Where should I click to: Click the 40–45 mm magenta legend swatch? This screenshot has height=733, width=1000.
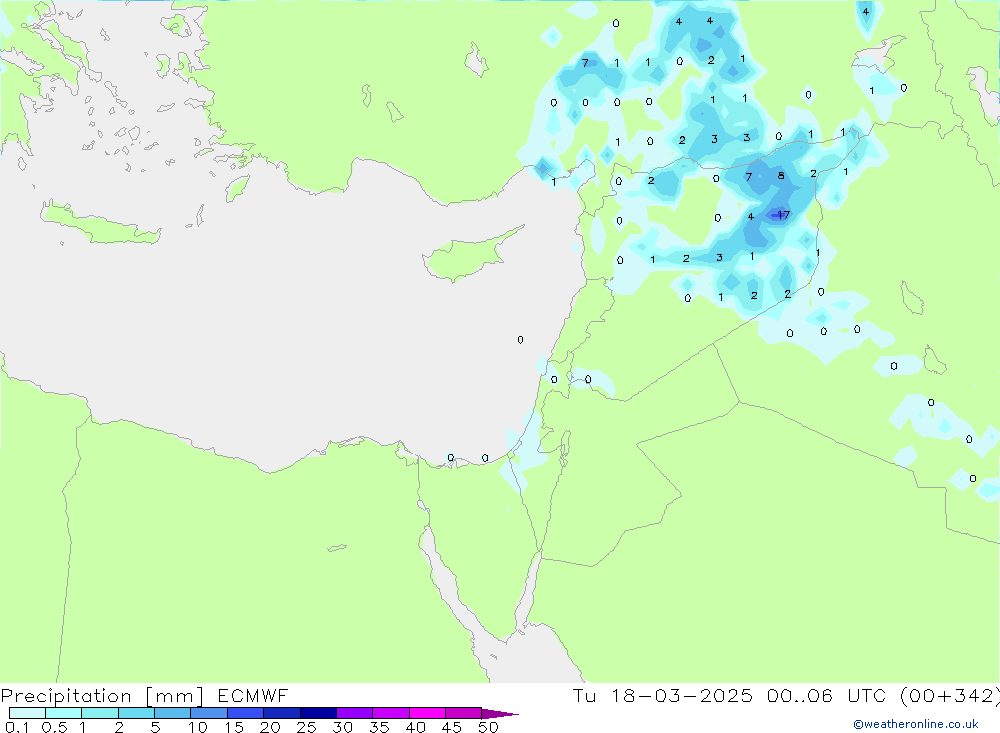pos(427,713)
